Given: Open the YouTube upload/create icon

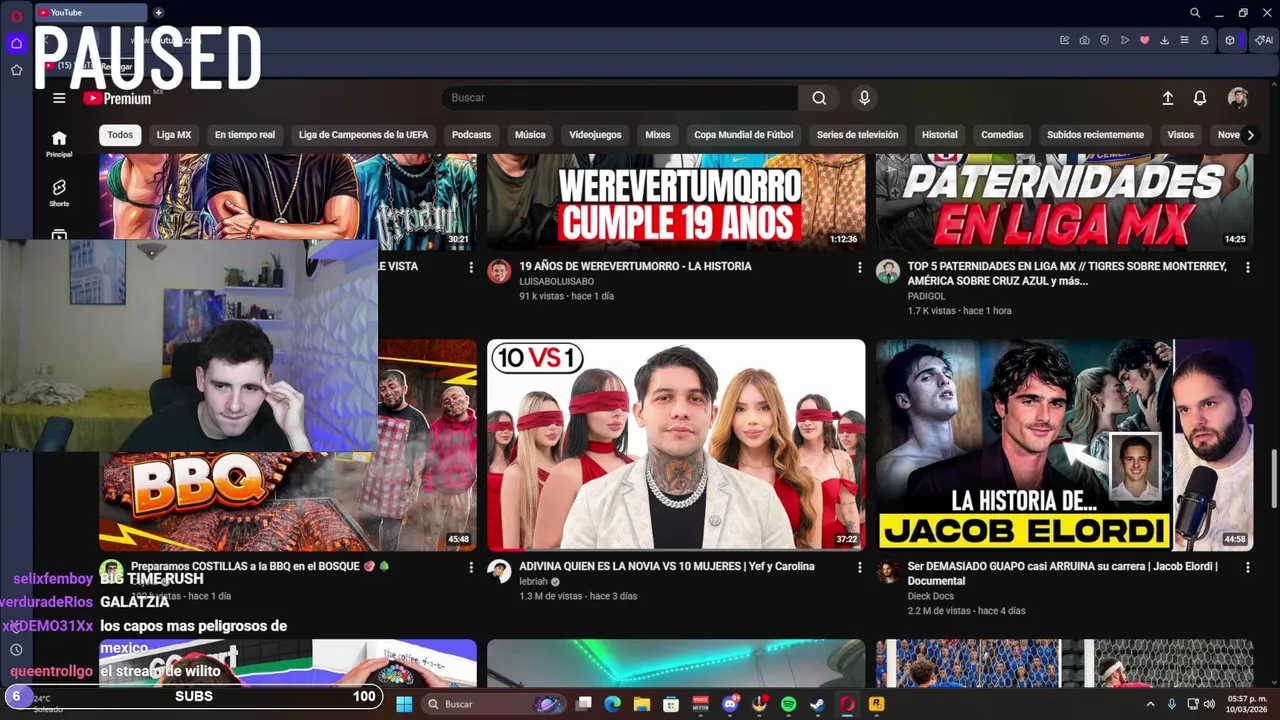Looking at the screenshot, I should click(x=1167, y=98).
